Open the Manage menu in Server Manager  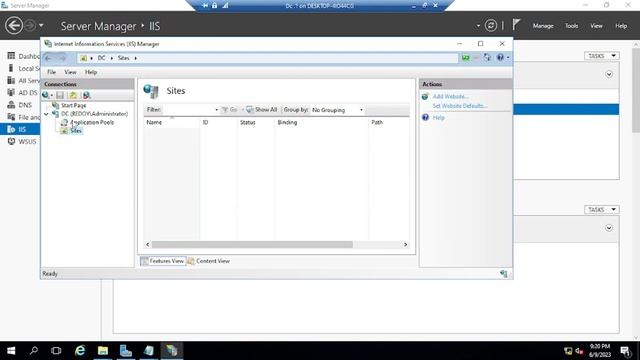click(543, 26)
